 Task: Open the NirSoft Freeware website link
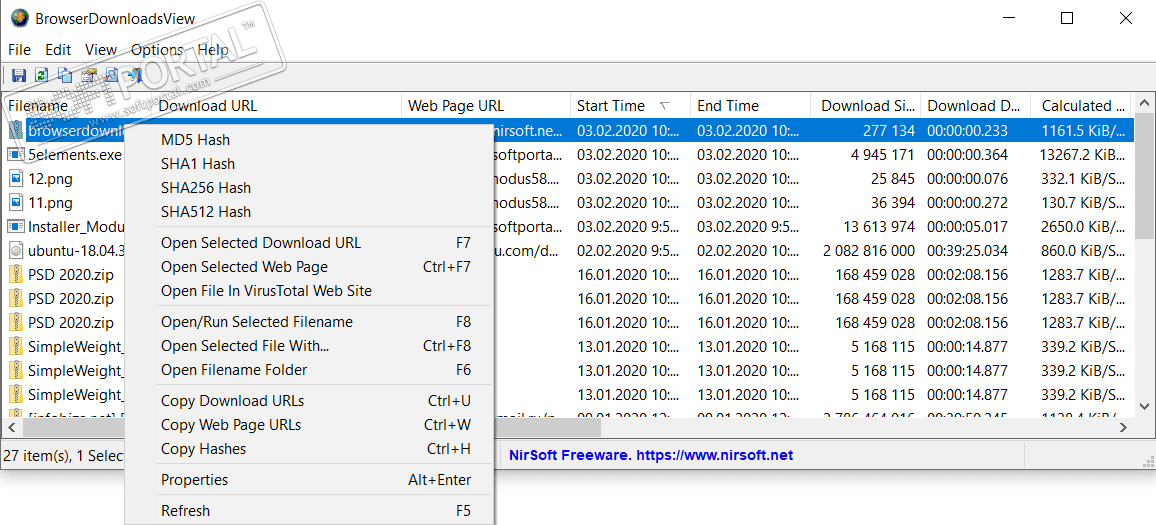coord(651,455)
